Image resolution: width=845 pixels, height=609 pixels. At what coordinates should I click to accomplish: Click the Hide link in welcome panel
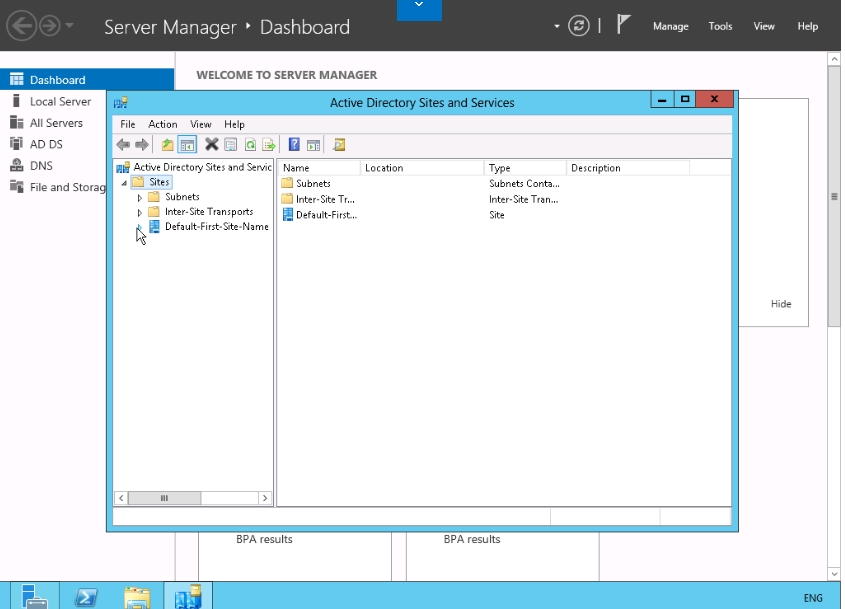coord(780,304)
